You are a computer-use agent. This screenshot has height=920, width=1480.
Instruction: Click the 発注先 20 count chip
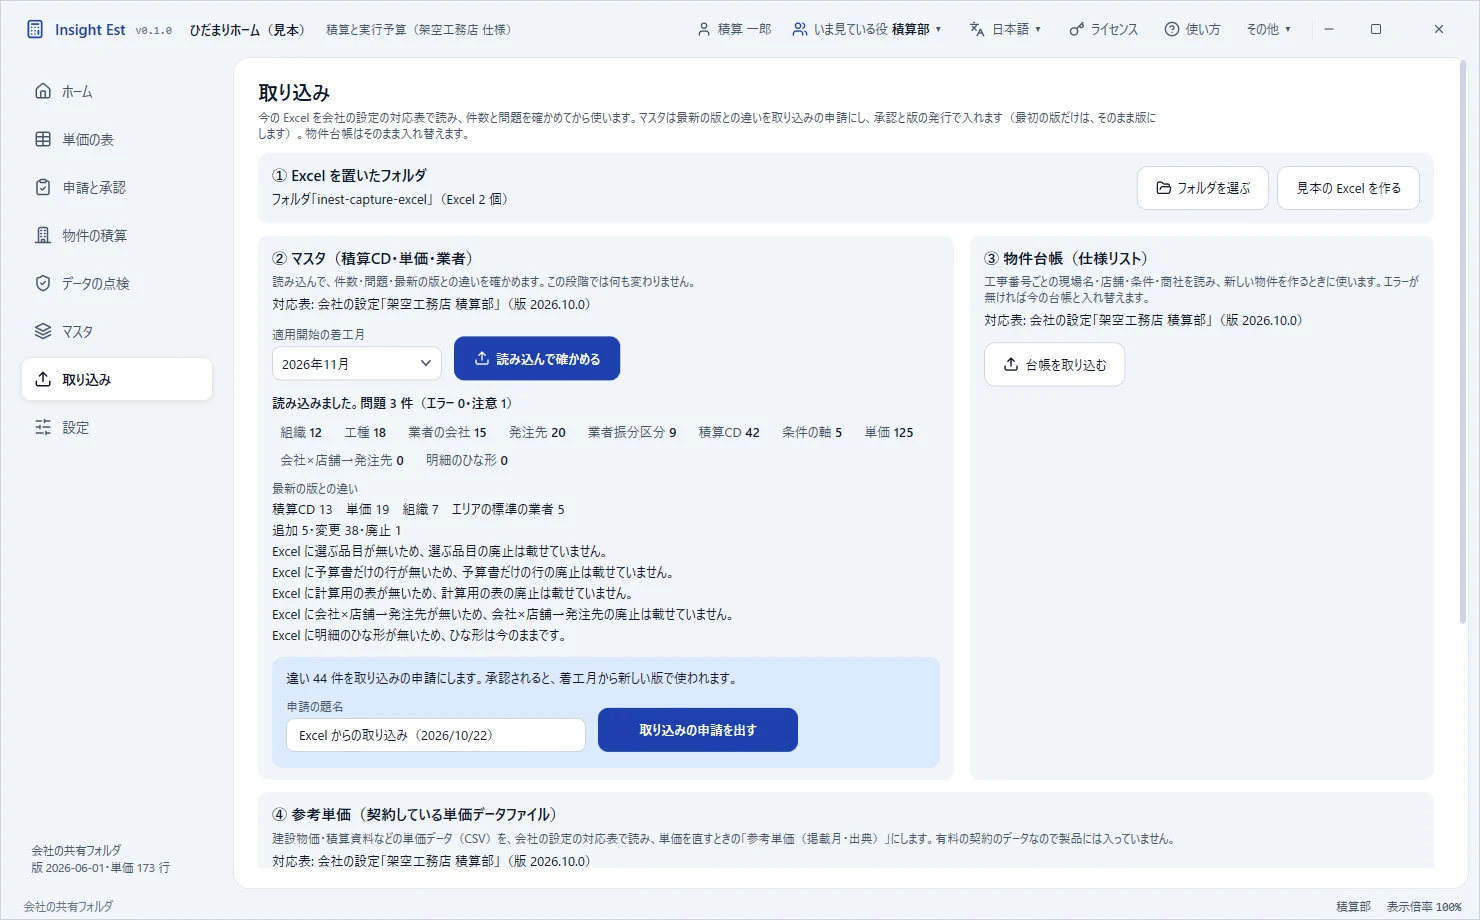pyautogui.click(x=537, y=432)
